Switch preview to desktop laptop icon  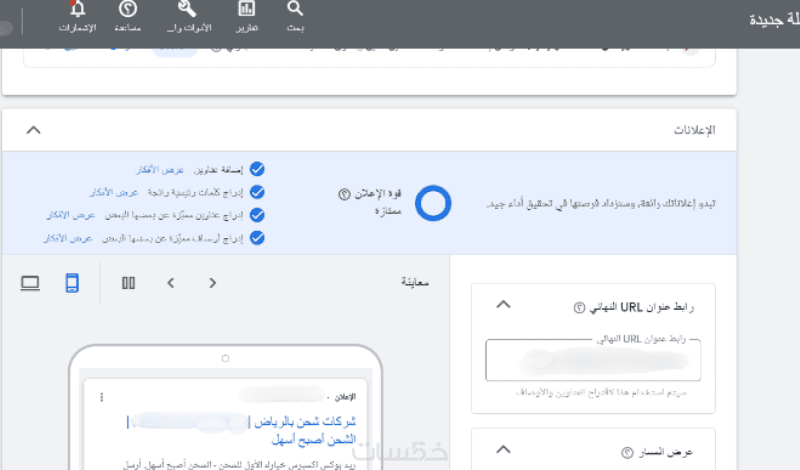click(x=30, y=283)
